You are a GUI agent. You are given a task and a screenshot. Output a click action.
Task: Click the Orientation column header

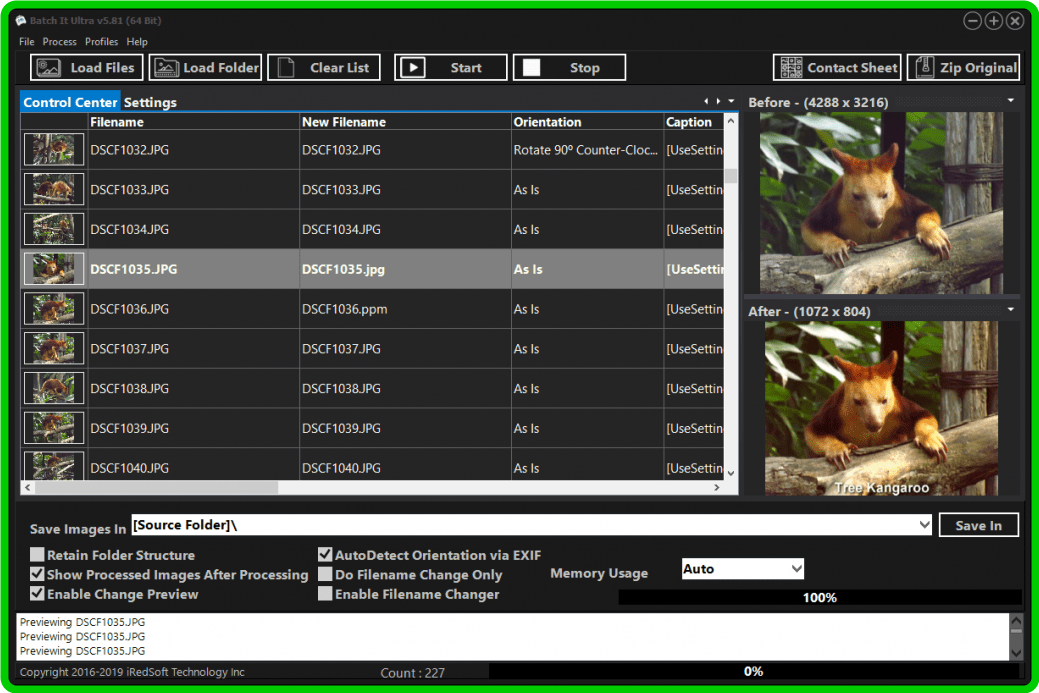[587, 122]
